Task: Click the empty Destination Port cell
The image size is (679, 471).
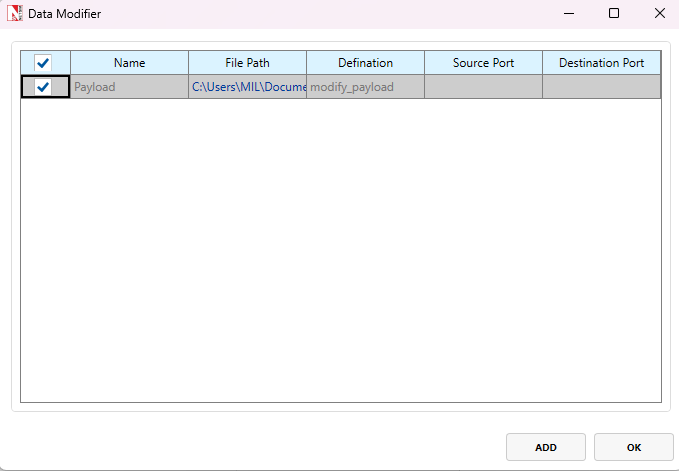Action: click(x=601, y=87)
